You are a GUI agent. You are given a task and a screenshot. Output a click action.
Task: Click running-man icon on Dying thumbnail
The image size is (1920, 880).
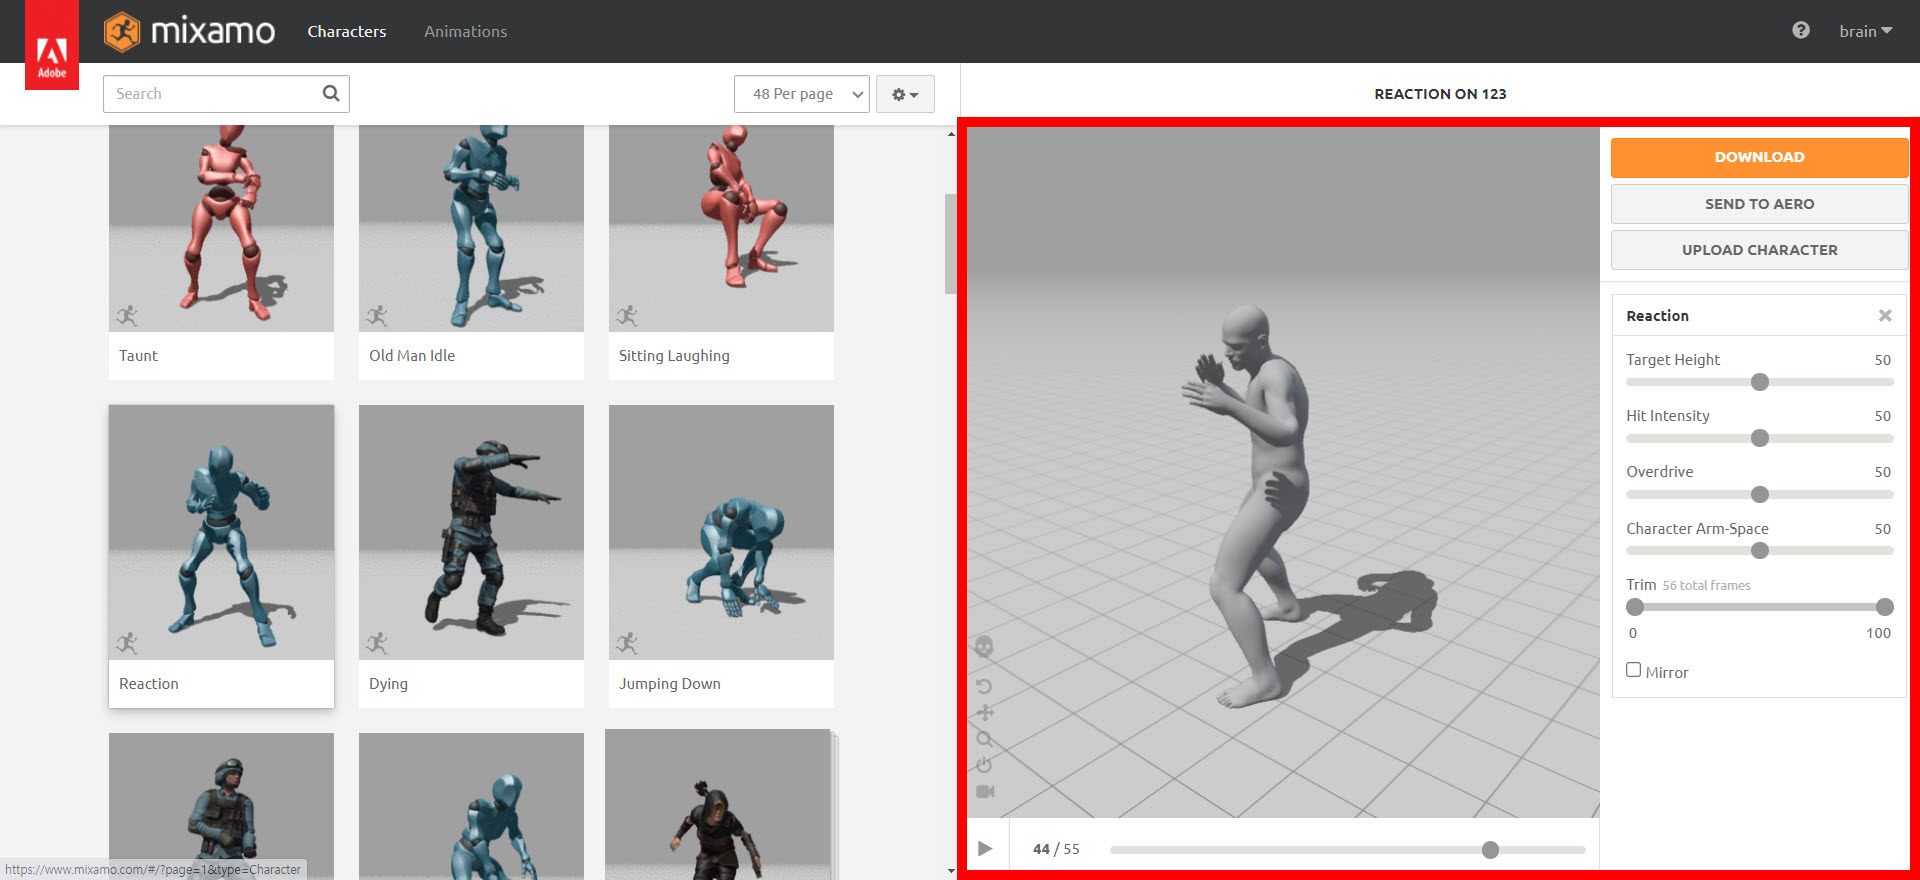[x=377, y=643]
